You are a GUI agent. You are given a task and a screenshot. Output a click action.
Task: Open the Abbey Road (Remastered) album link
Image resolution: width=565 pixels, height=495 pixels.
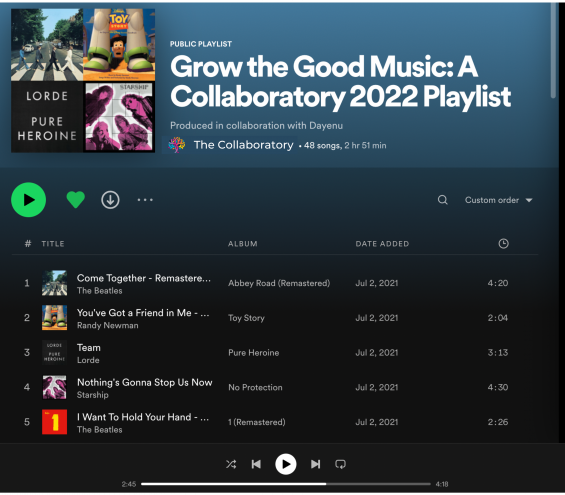pos(279,283)
